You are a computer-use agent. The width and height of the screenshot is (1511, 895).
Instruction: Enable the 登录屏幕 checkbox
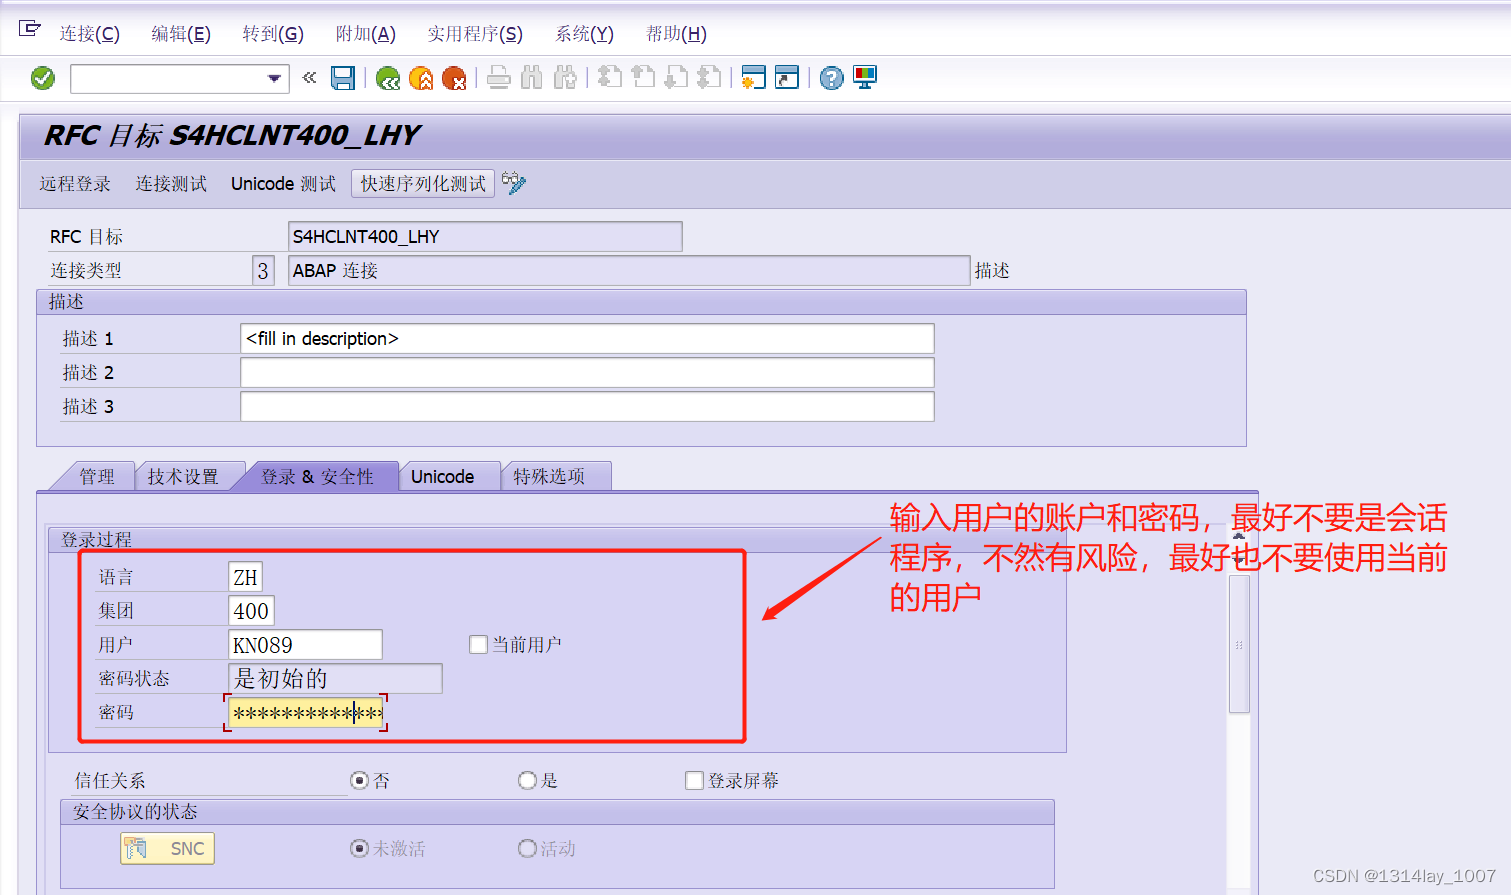pos(694,780)
